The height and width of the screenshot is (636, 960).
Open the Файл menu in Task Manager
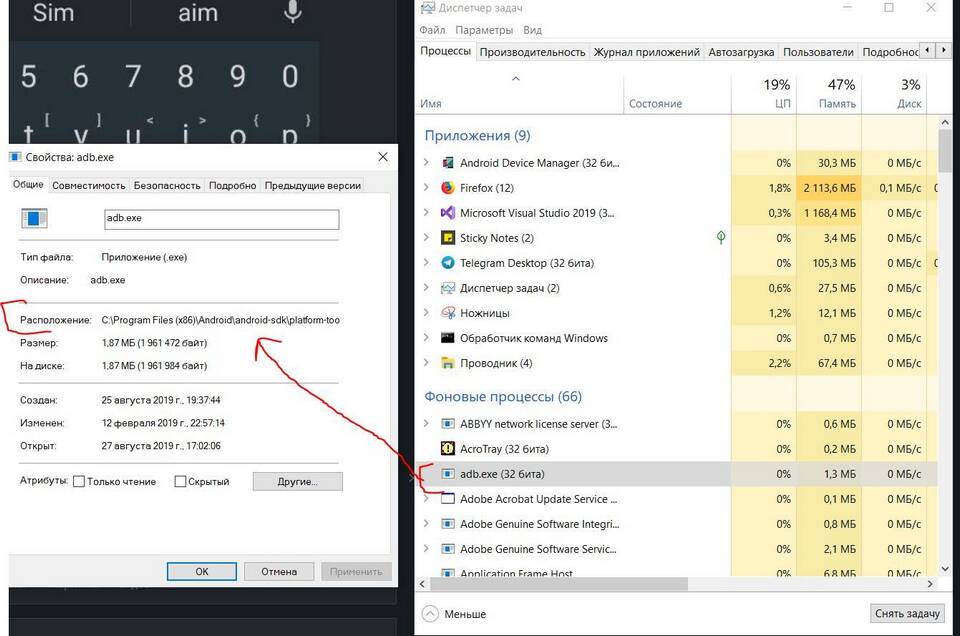point(432,30)
